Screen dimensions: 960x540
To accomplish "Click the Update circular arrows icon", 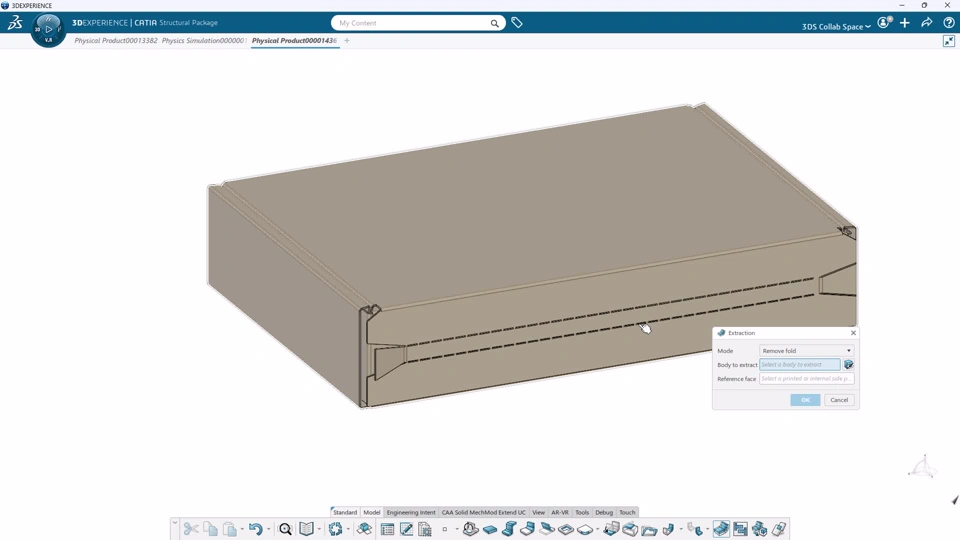I will point(336,528).
